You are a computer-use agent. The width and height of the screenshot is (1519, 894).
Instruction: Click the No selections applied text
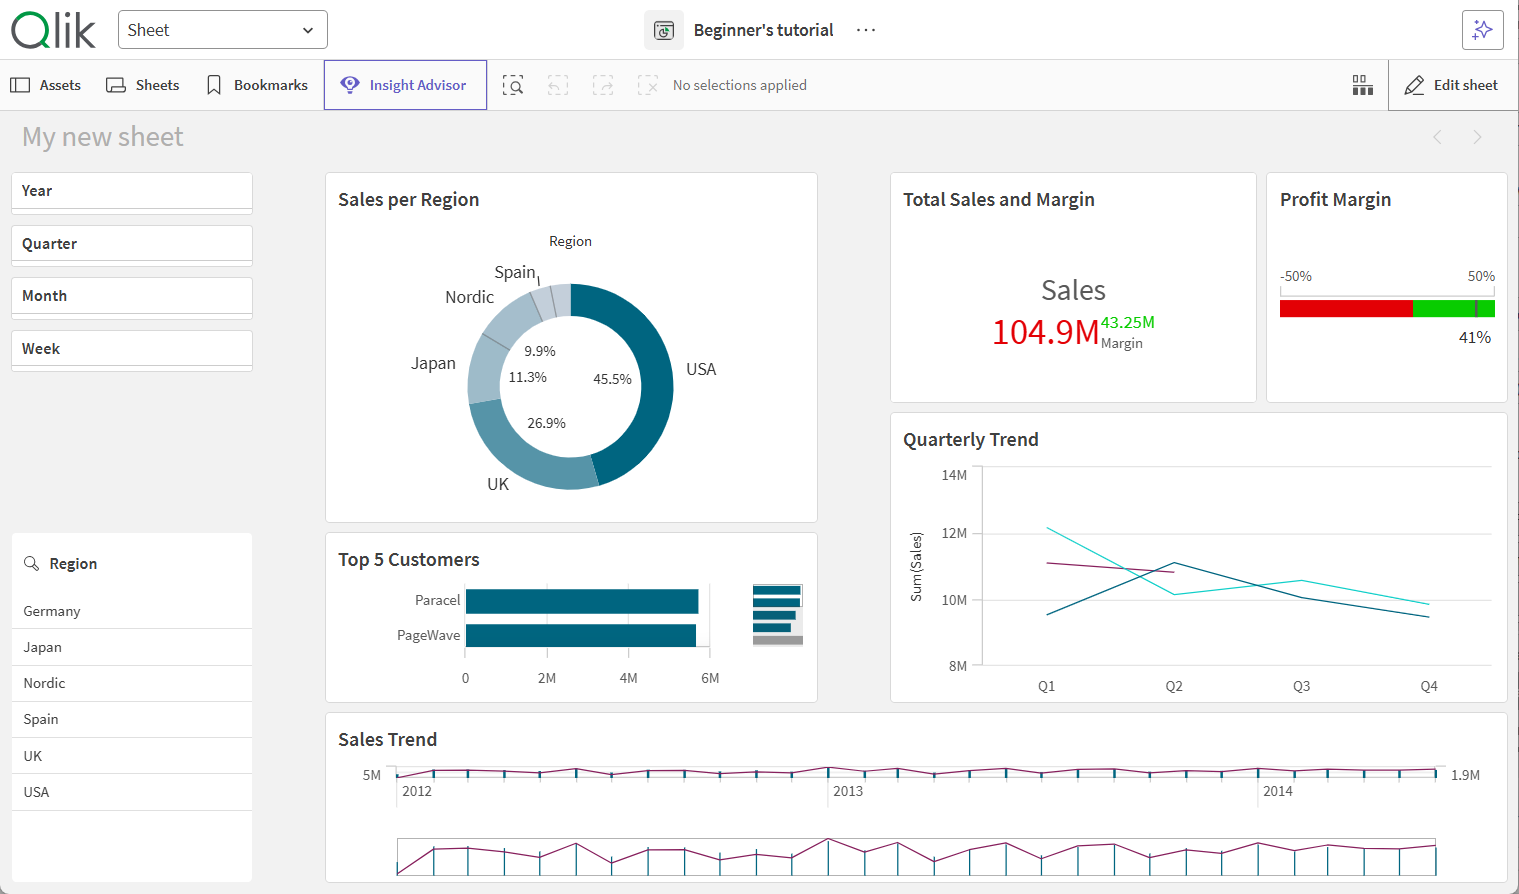pyautogui.click(x=740, y=85)
